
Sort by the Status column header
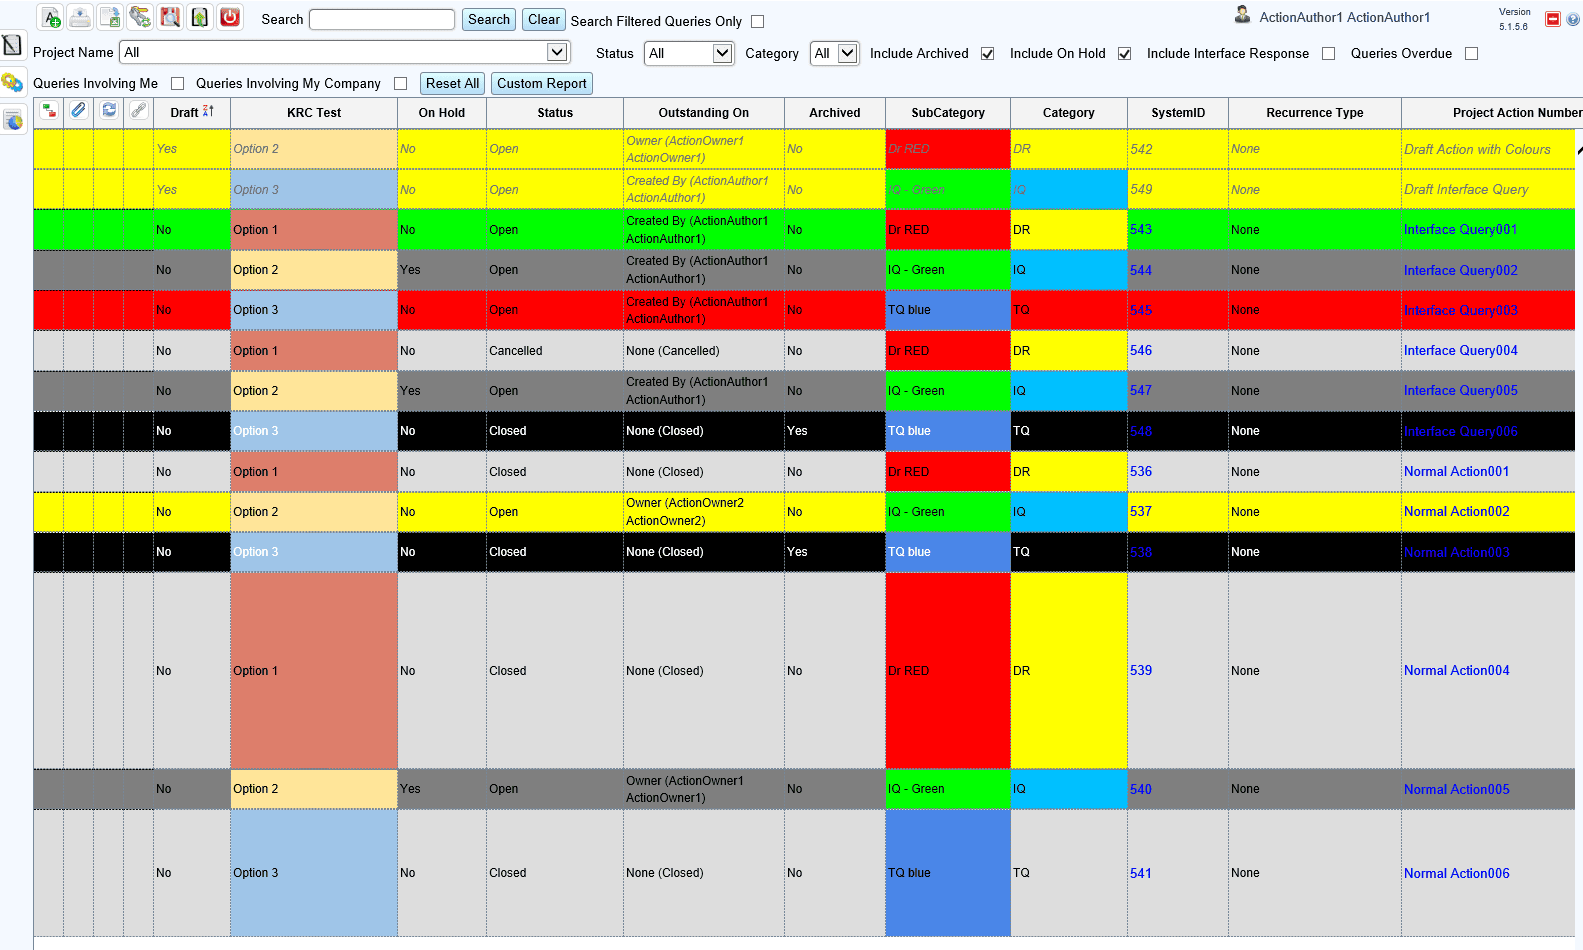click(x=555, y=113)
